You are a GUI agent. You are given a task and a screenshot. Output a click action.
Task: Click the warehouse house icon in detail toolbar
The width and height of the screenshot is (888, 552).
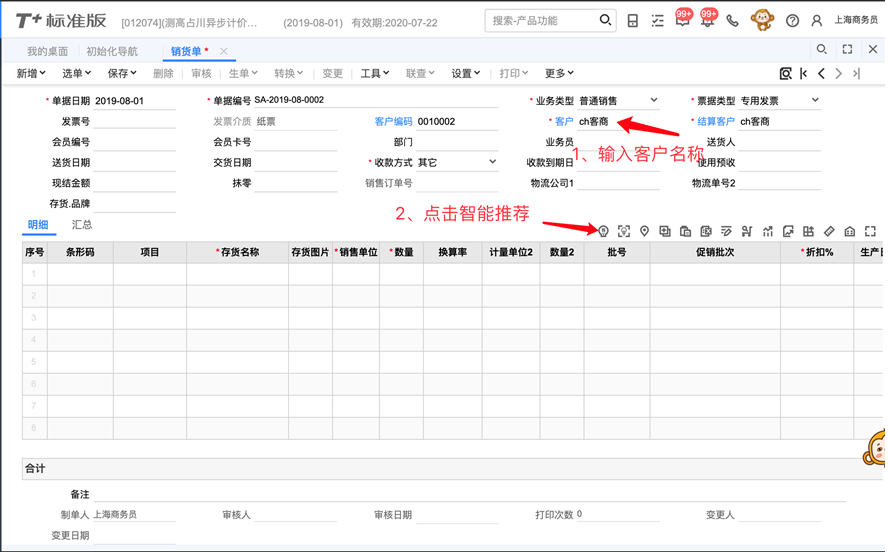849,231
